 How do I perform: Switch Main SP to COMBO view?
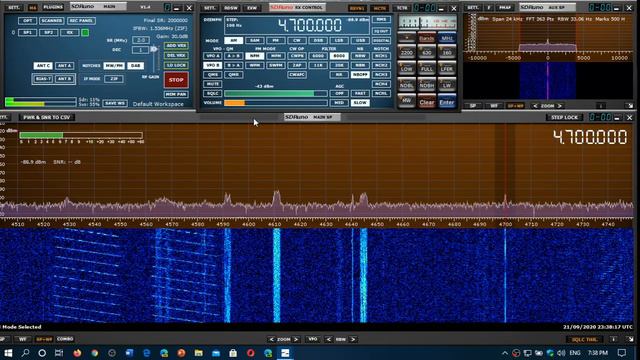click(x=65, y=339)
